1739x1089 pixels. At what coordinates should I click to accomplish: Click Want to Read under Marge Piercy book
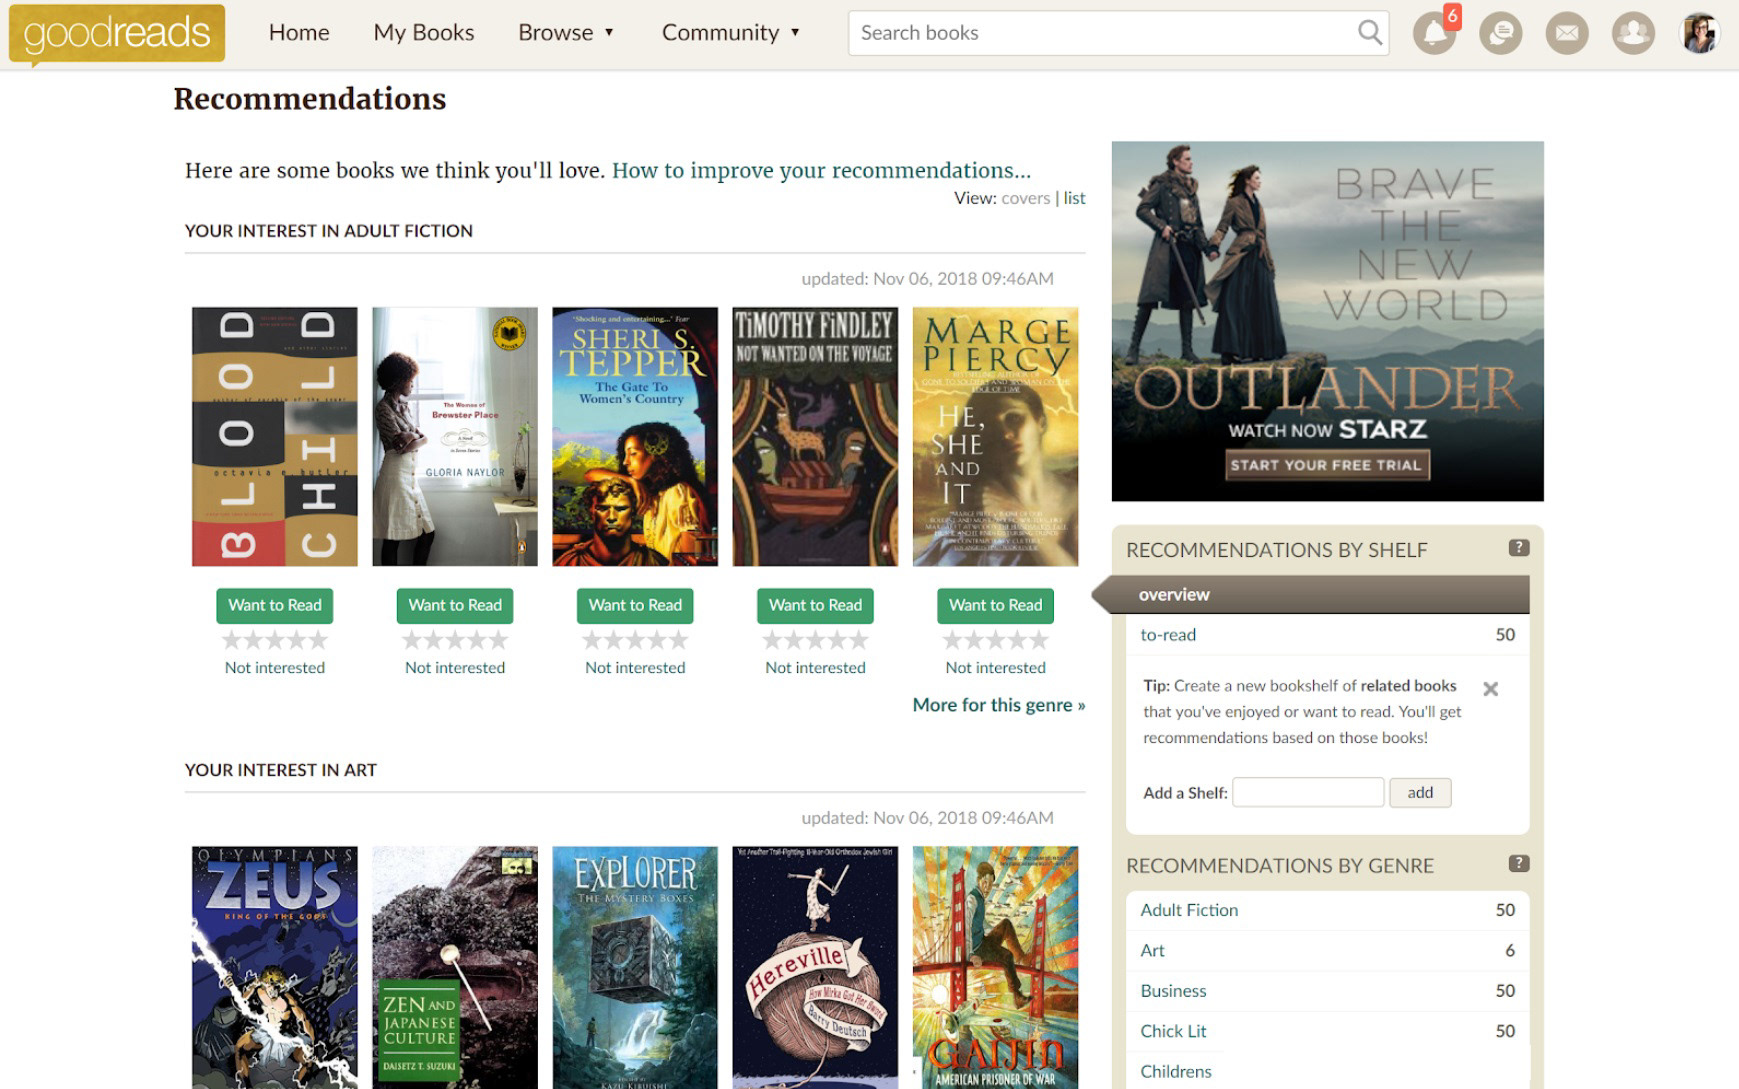coord(995,605)
